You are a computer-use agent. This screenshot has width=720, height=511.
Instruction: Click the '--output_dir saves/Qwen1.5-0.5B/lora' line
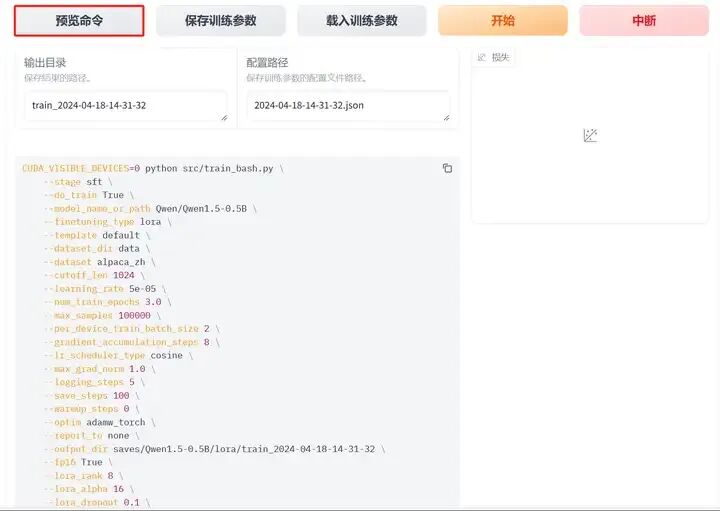tap(214, 449)
